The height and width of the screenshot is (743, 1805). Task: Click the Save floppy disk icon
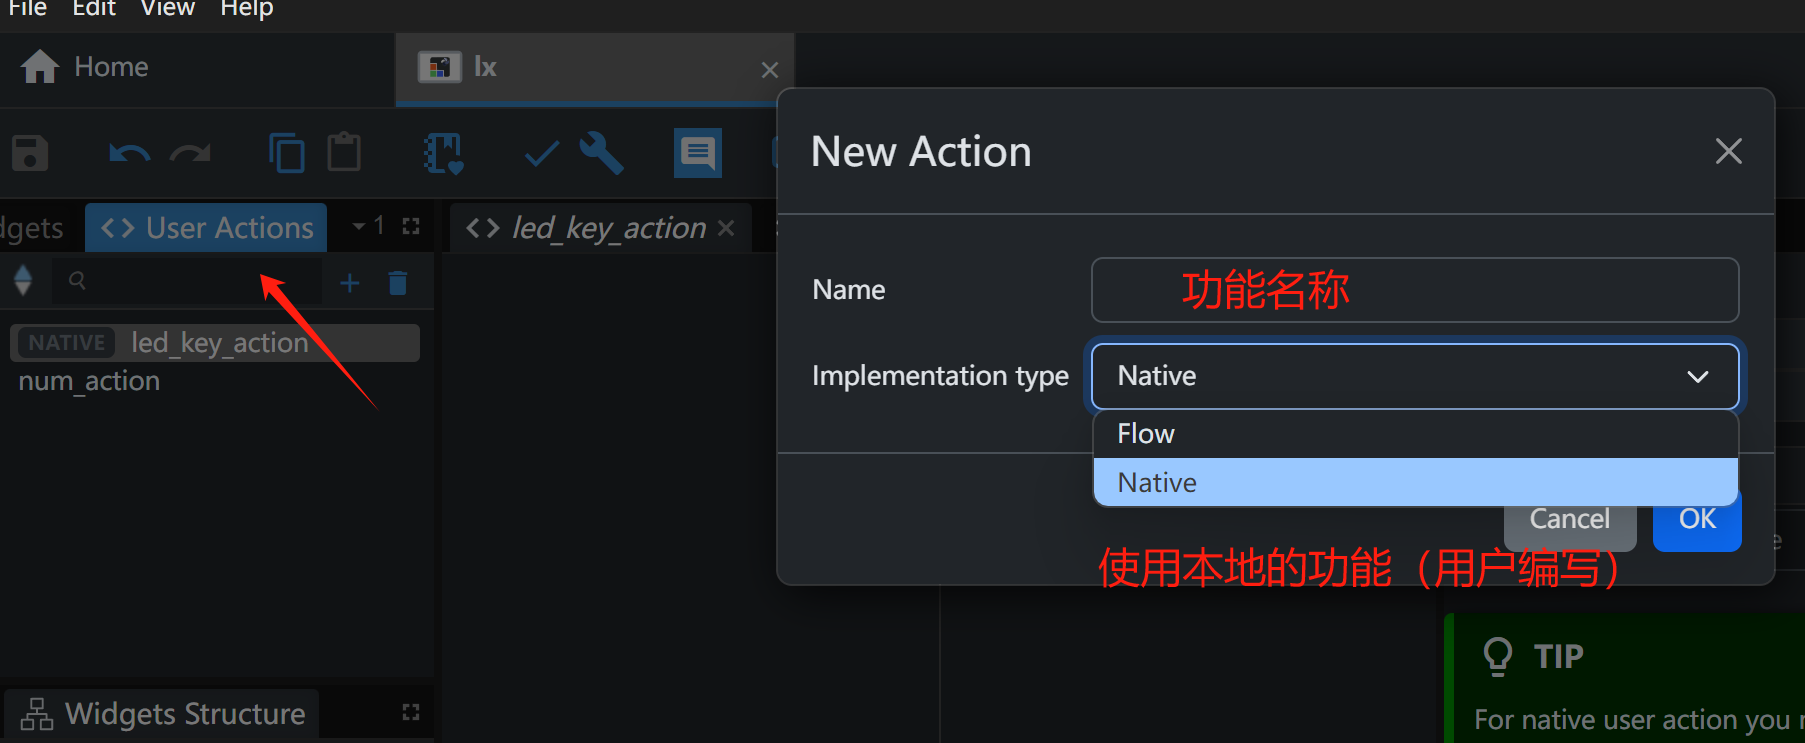click(30, 154)
